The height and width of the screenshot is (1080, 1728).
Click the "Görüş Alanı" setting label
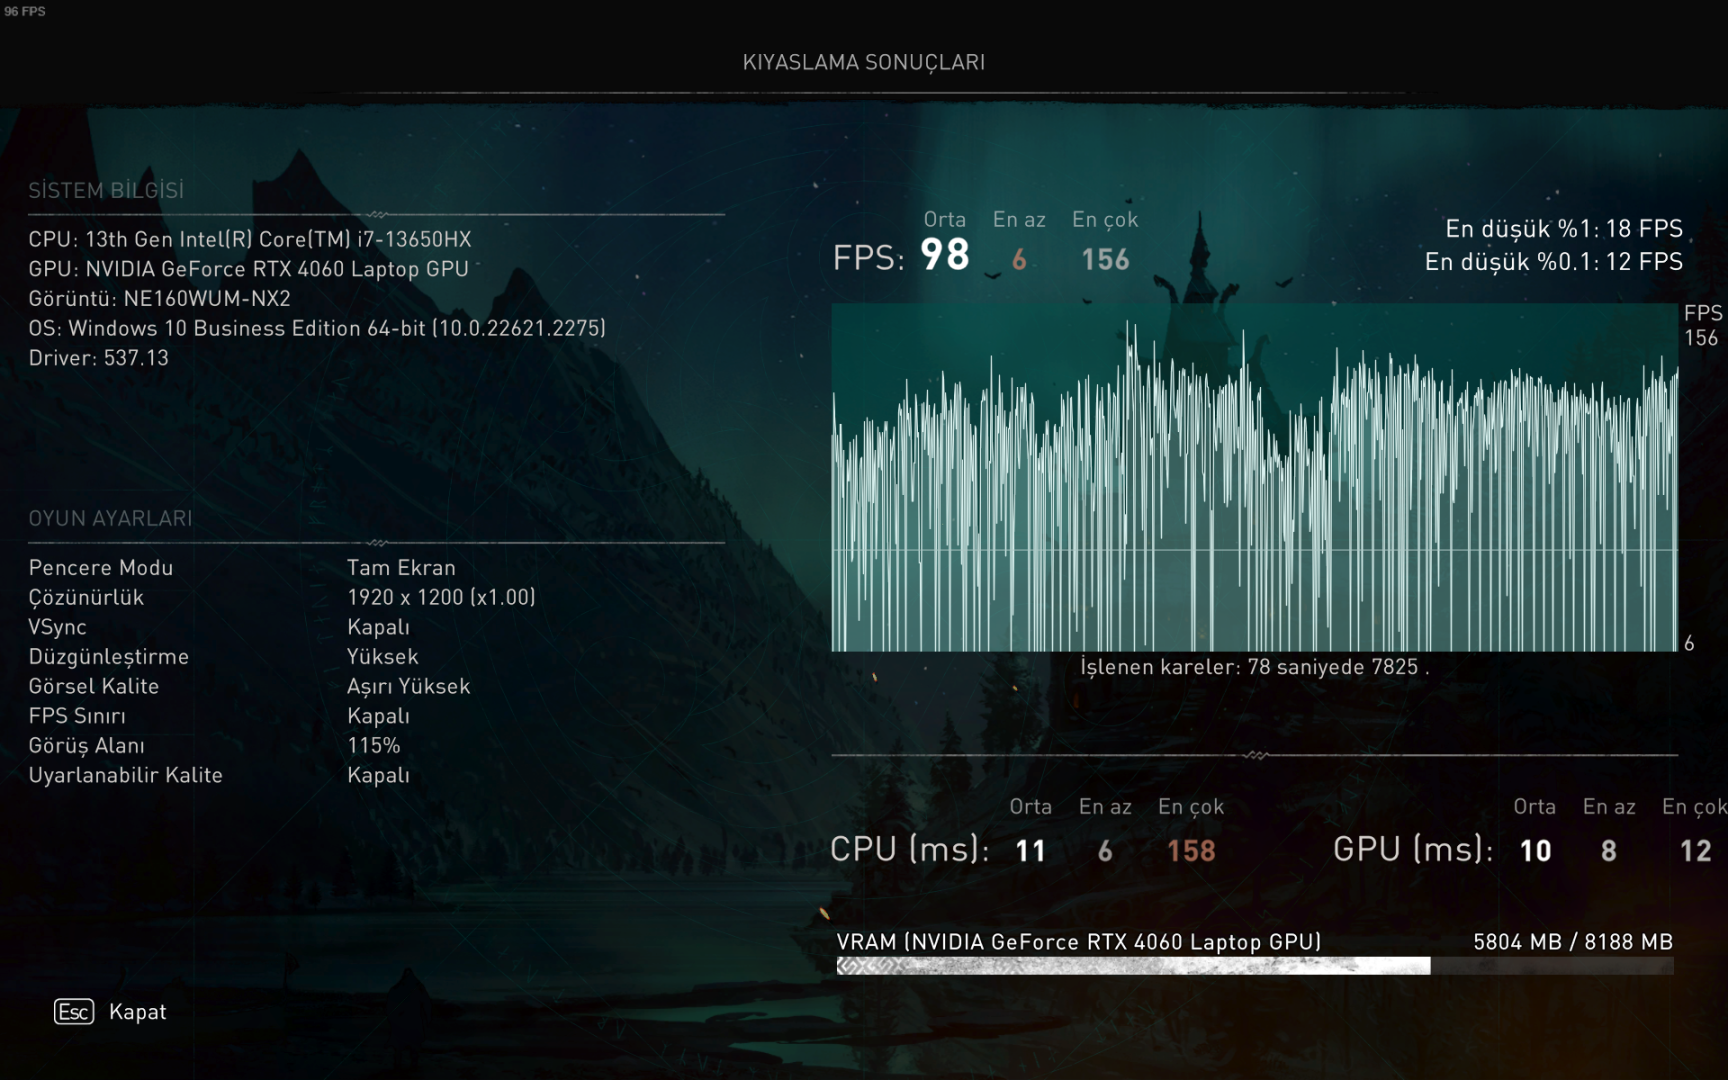point(87,746)
